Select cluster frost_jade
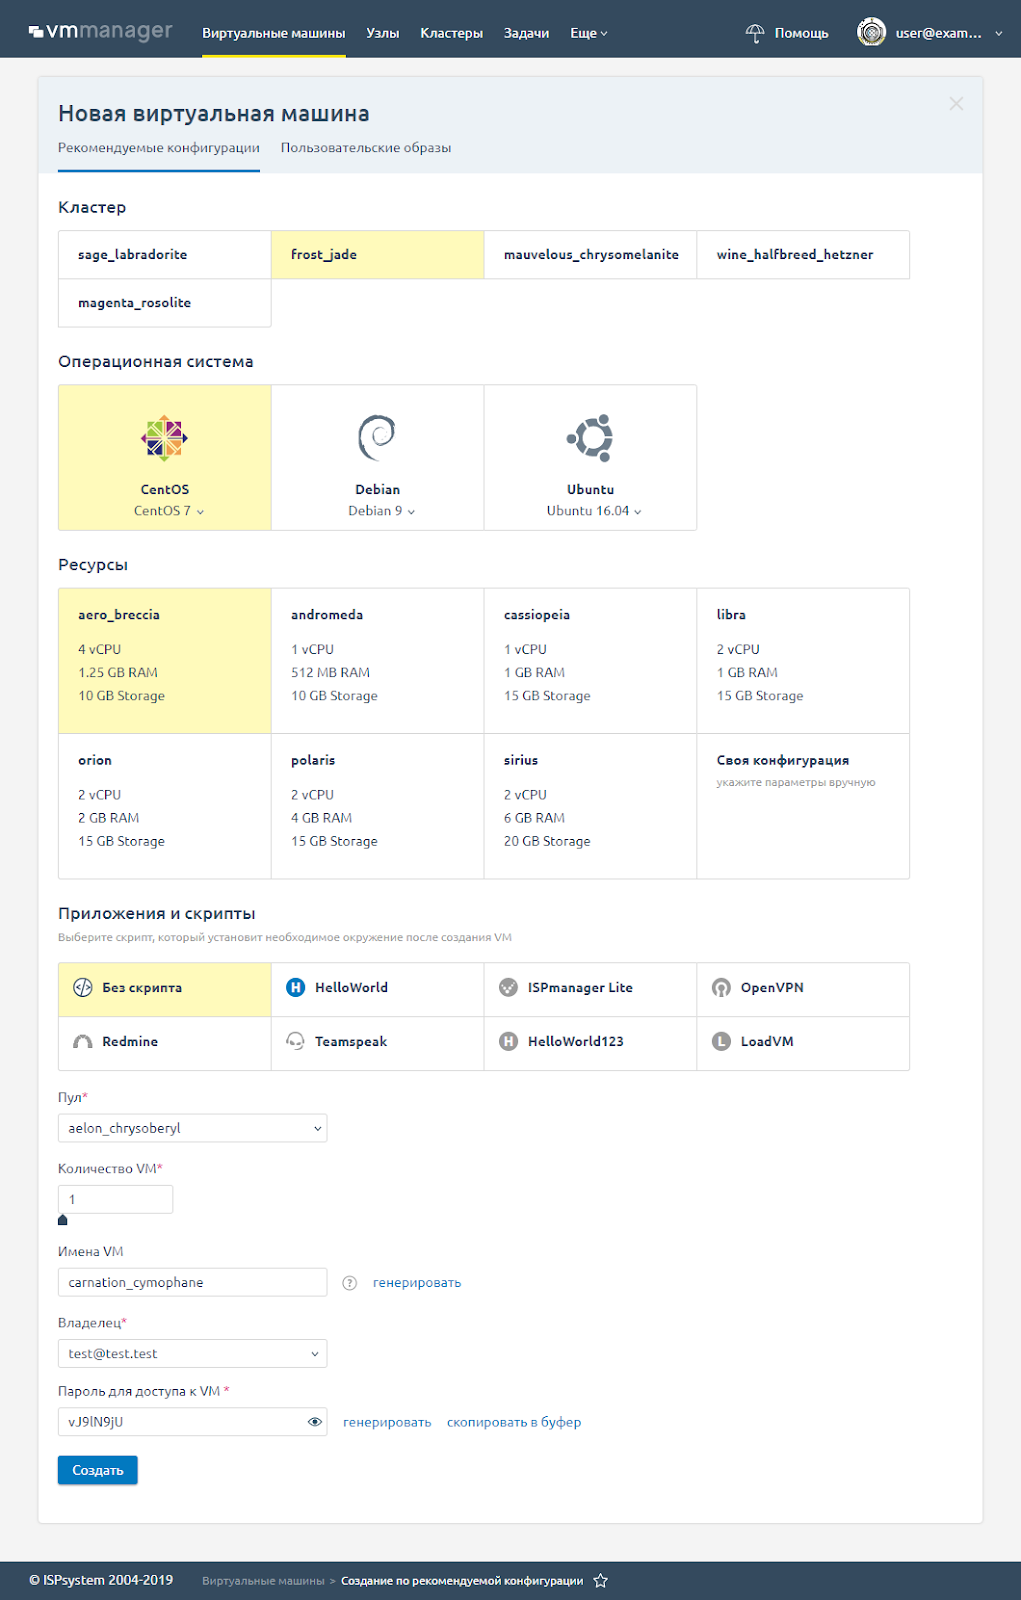This screenshot has width=1021, height=1600. click(x=378, y=255)
